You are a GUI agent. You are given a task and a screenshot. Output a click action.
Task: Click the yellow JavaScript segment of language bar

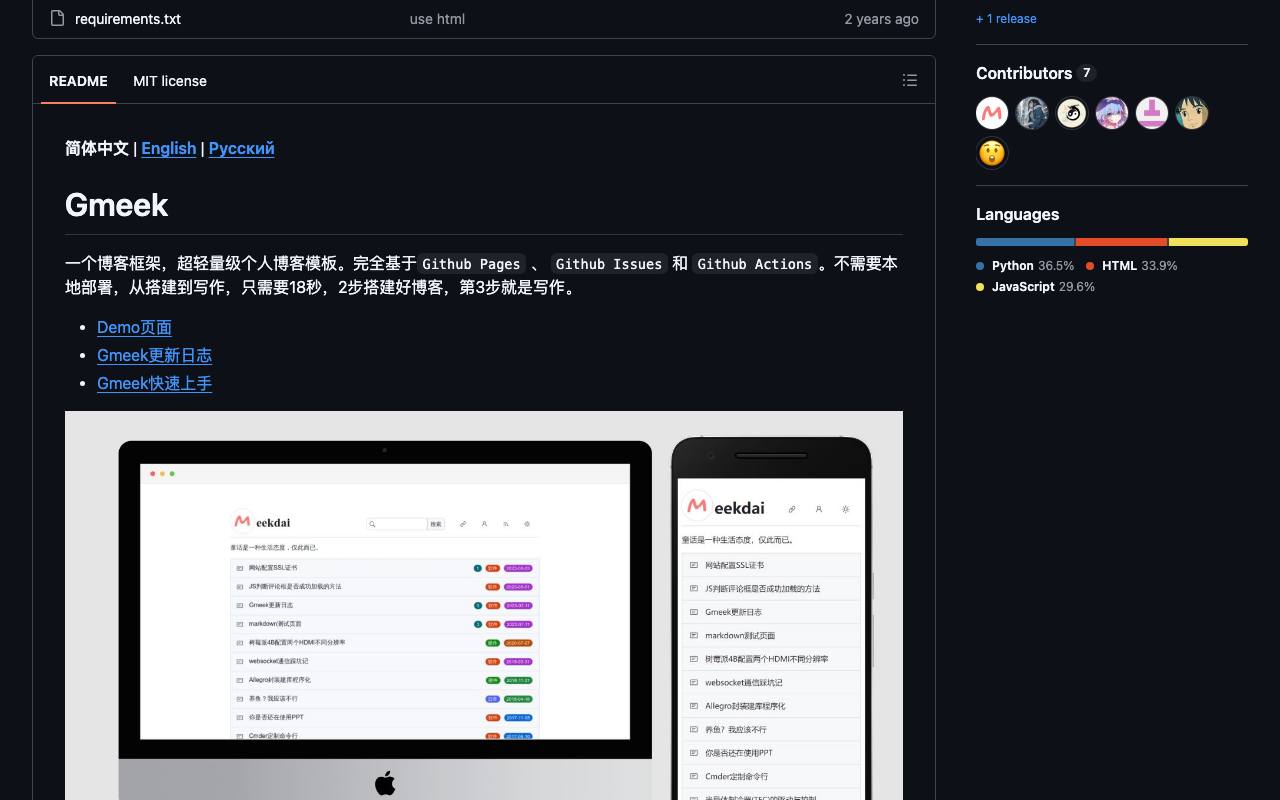(1208, 242)
